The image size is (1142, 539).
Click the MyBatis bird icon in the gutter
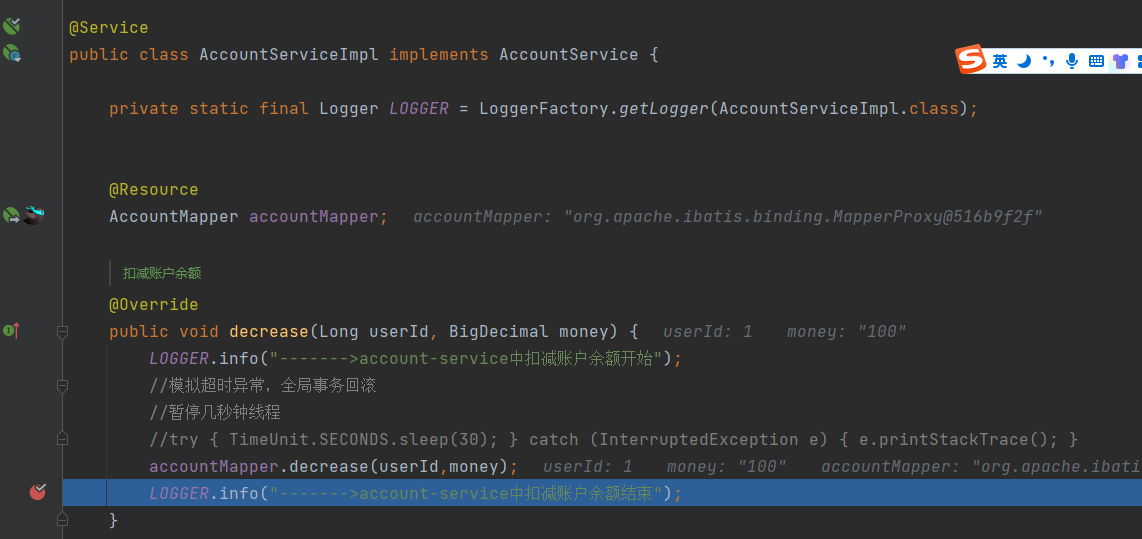coord(35,213)
